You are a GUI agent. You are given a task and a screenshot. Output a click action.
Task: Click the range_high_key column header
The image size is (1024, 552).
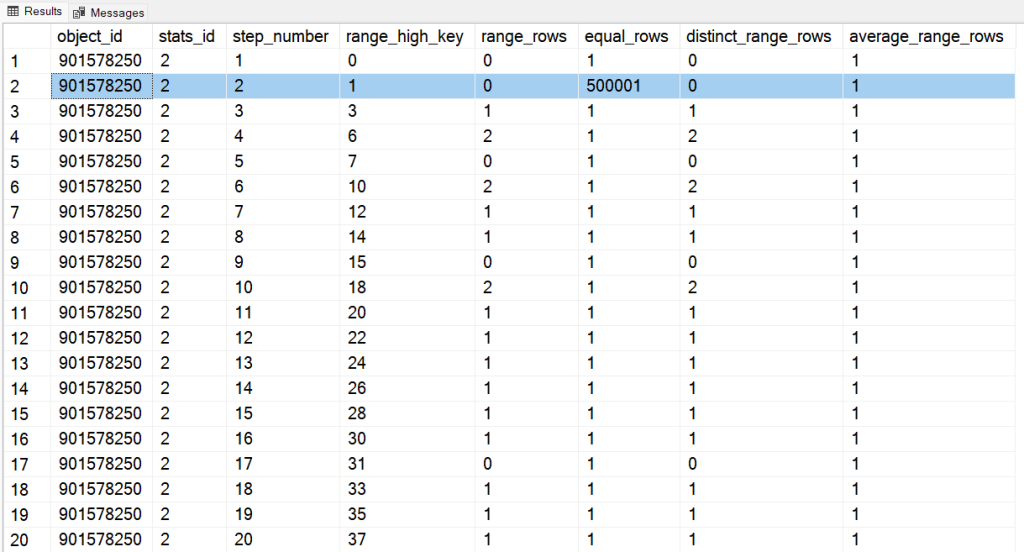click(x=405, y=36)
